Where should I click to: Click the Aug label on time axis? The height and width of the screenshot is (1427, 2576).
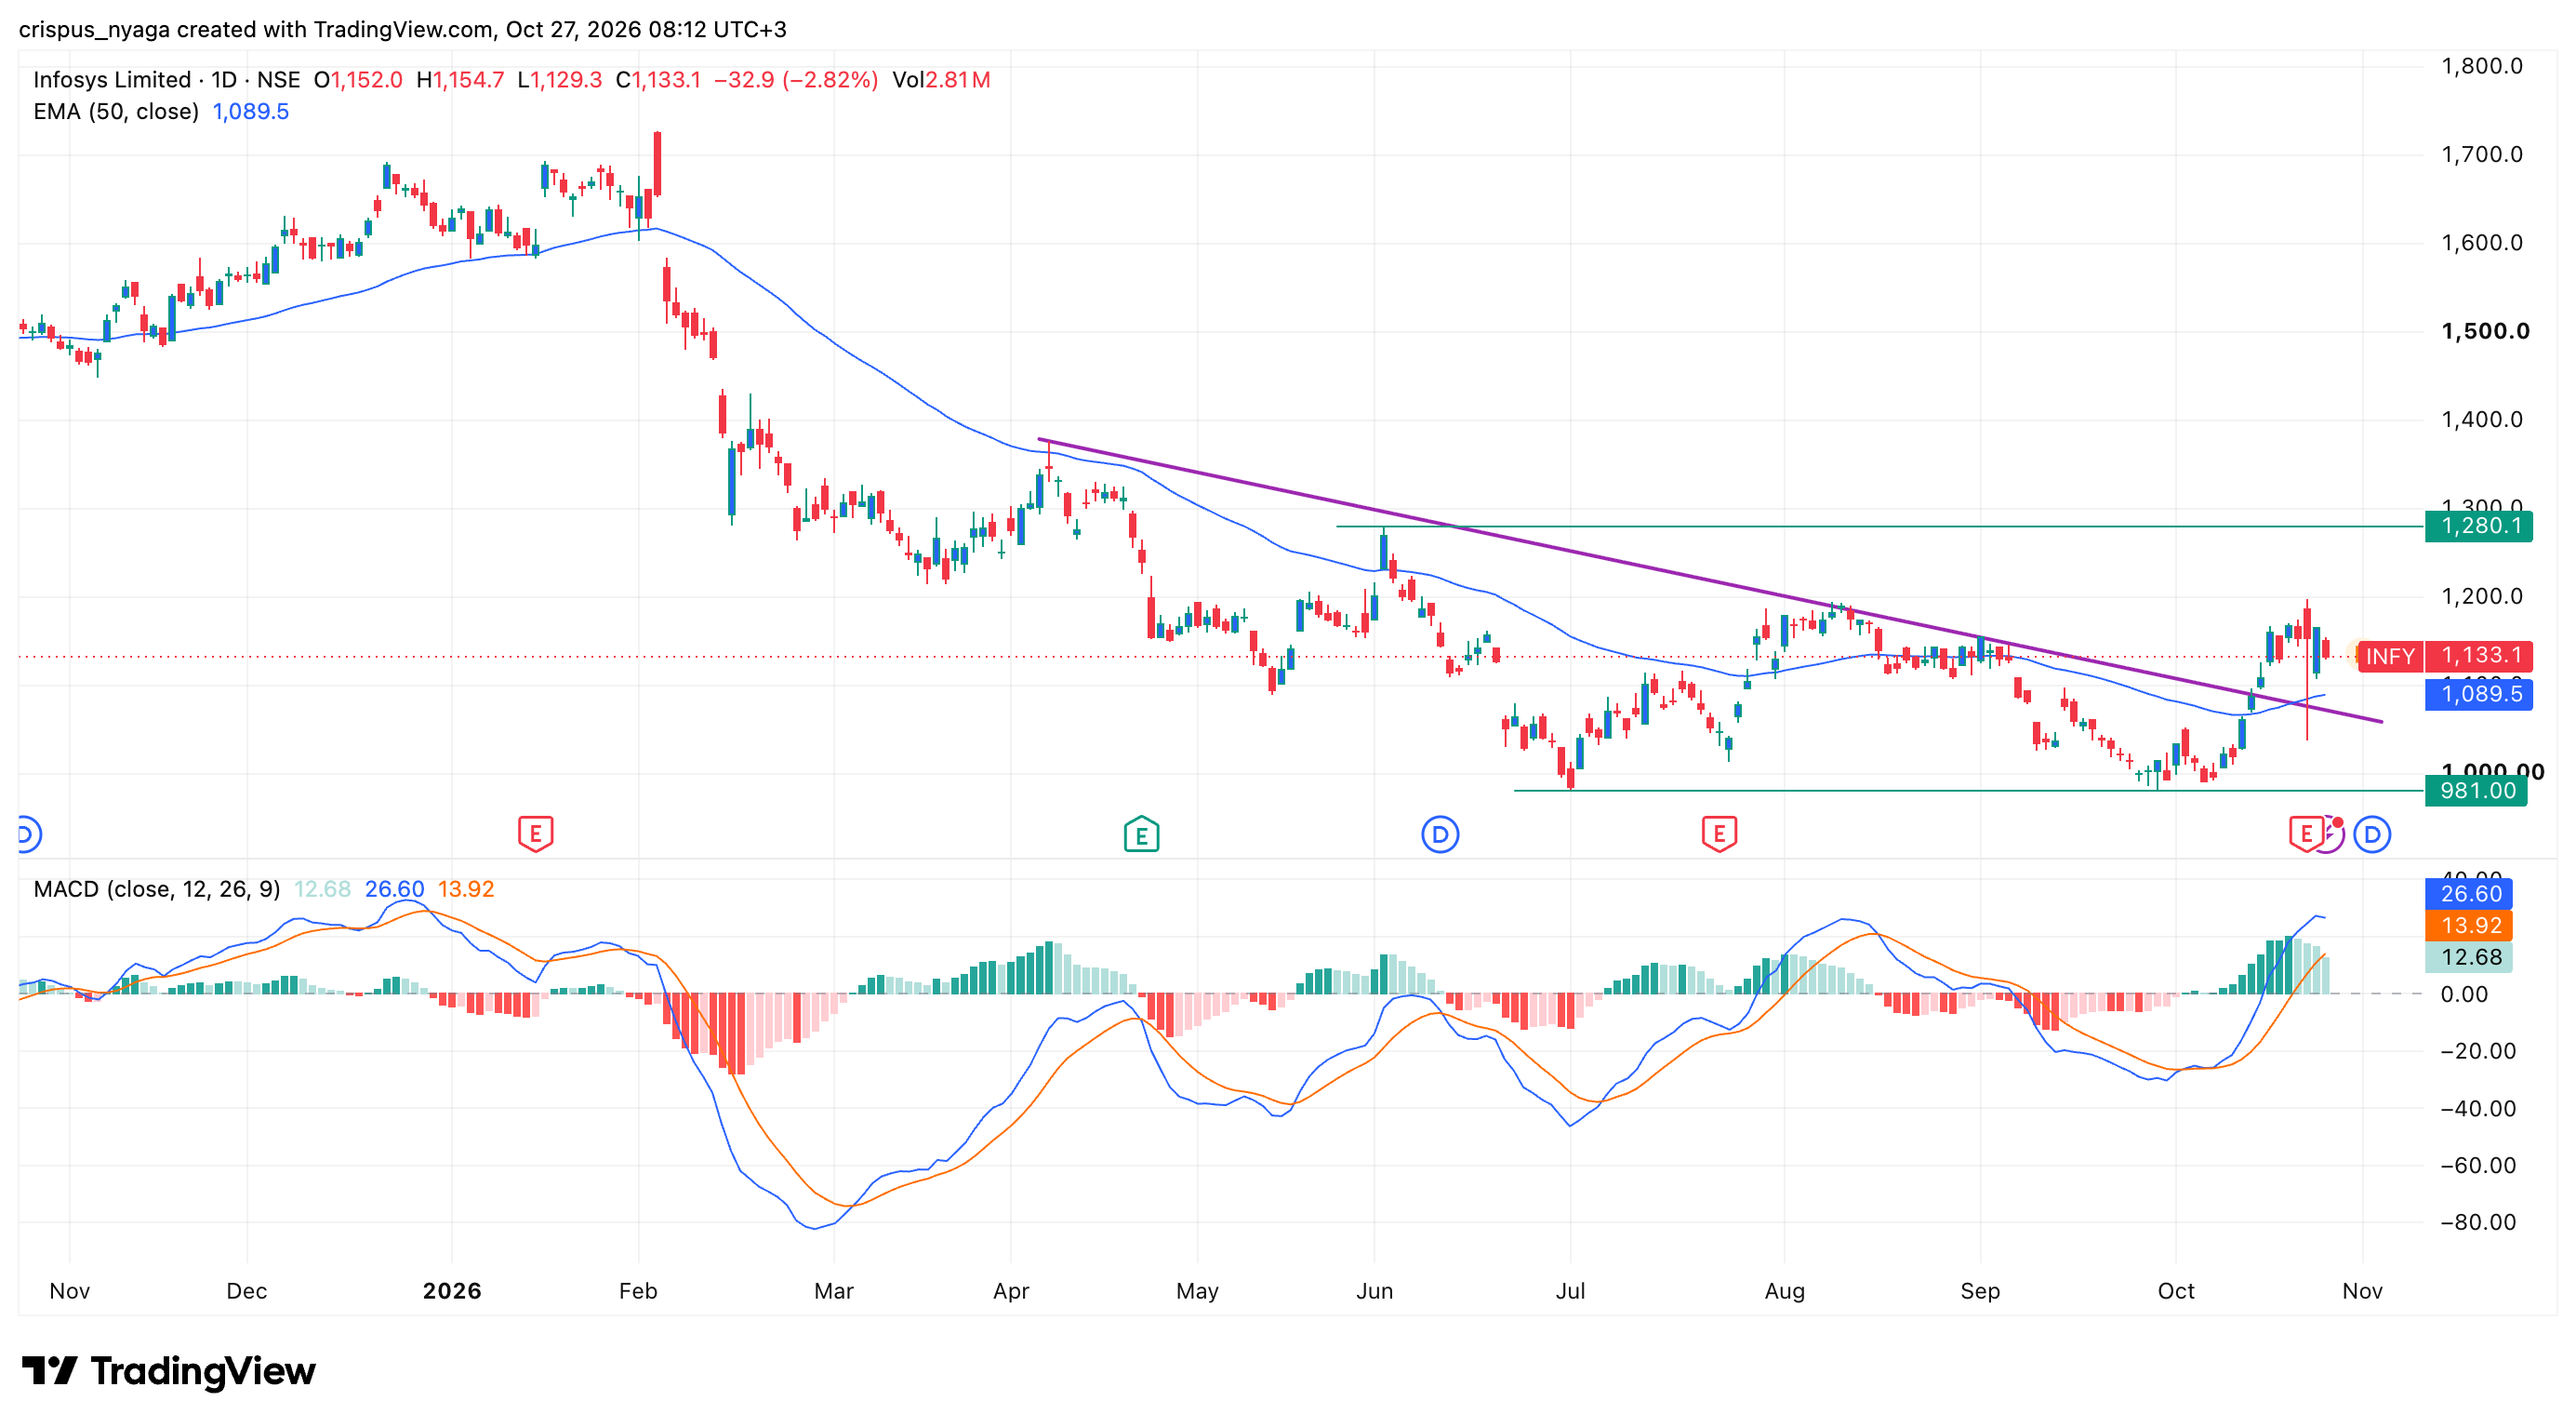tap(1785, 1291)
